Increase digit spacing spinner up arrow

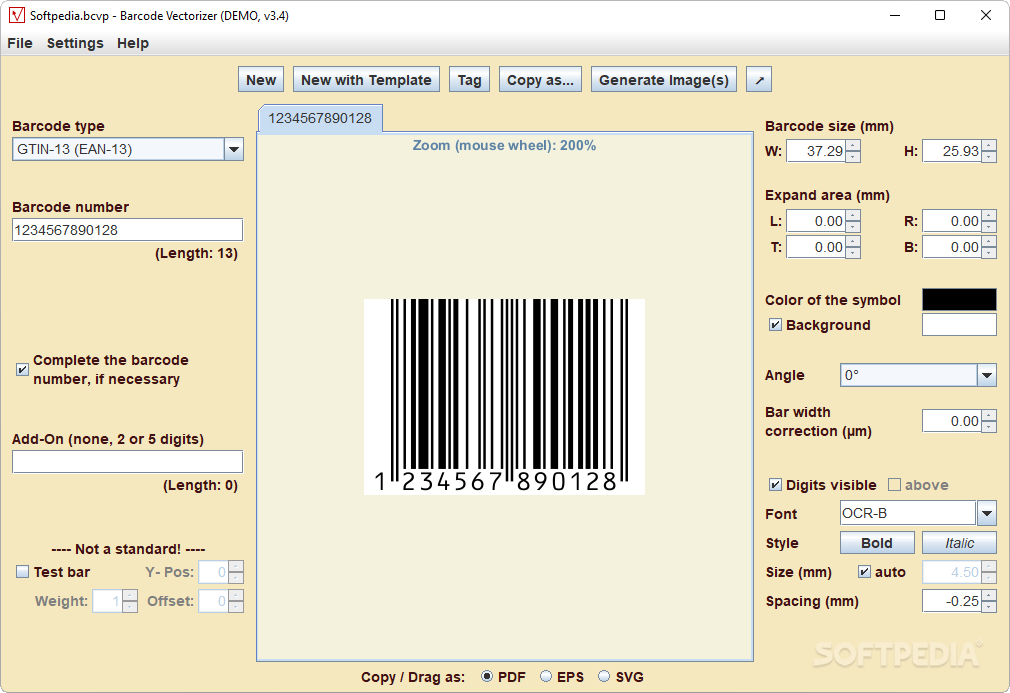989,595
